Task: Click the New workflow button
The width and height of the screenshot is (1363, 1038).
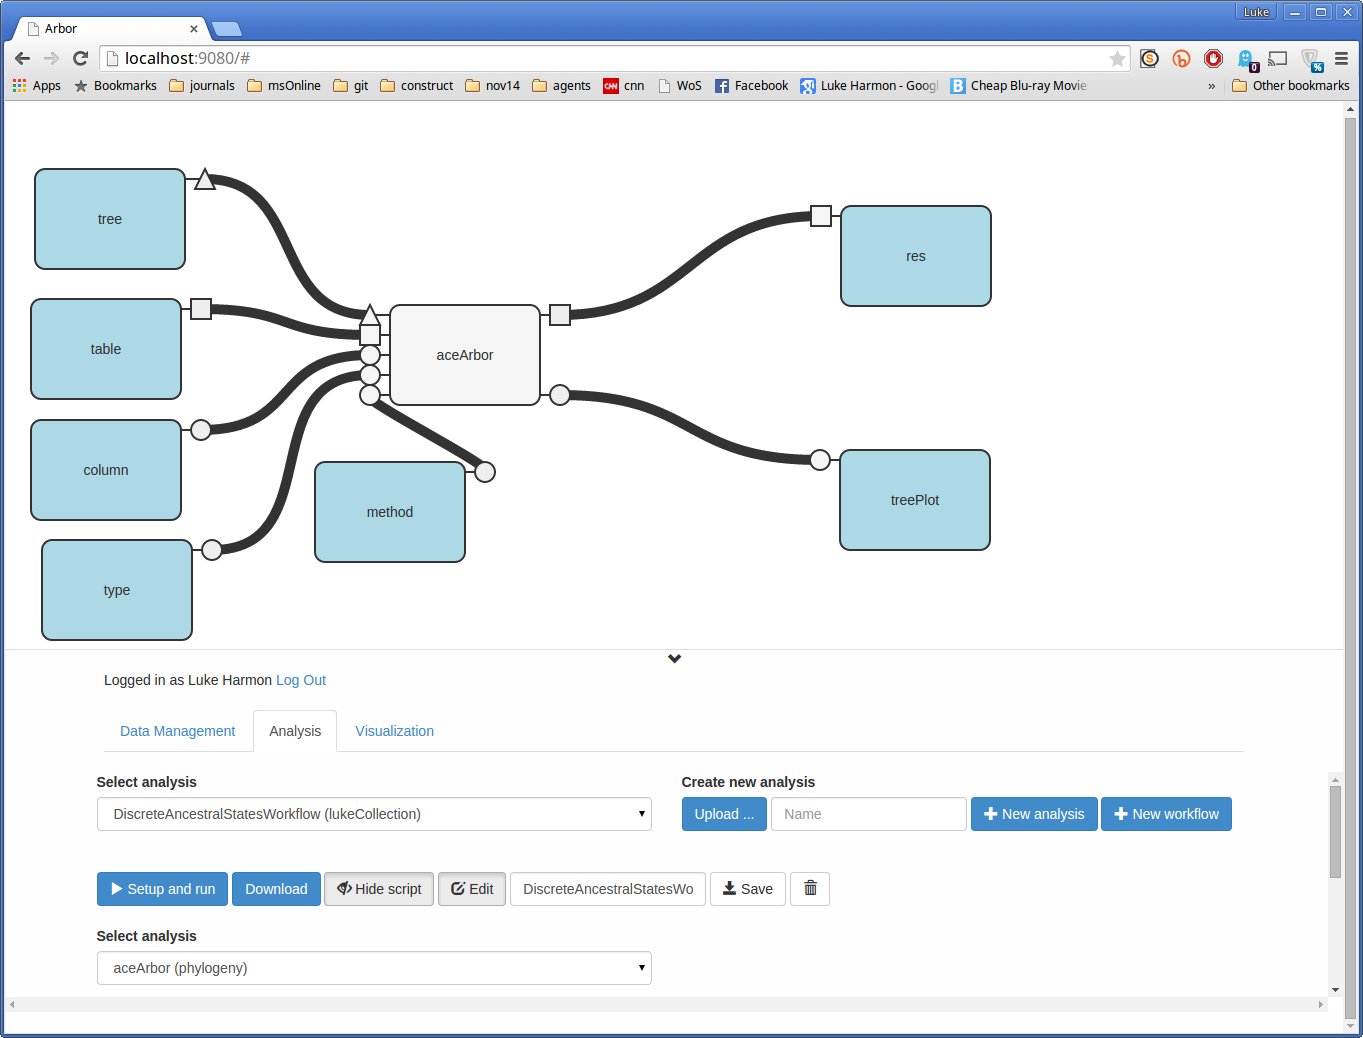Action: [x=1166, y=814]
